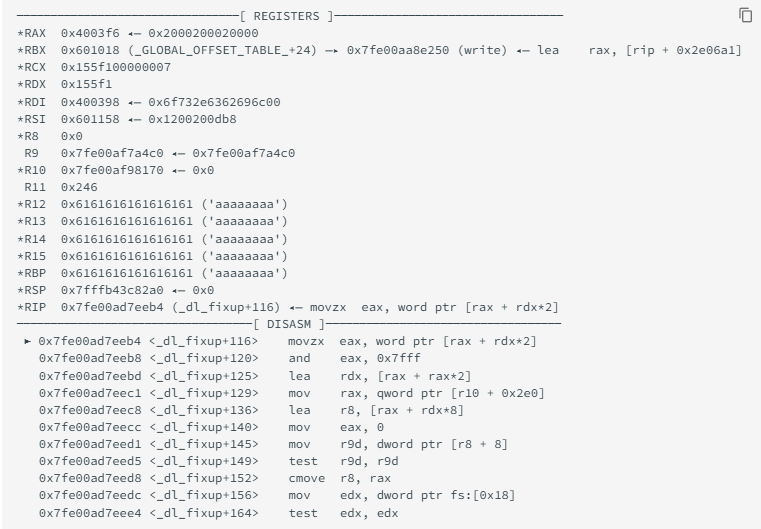The image size is (761, 529).
Task: Select the RIP line showing _dl_fixup+116
Action: point(288,307)
